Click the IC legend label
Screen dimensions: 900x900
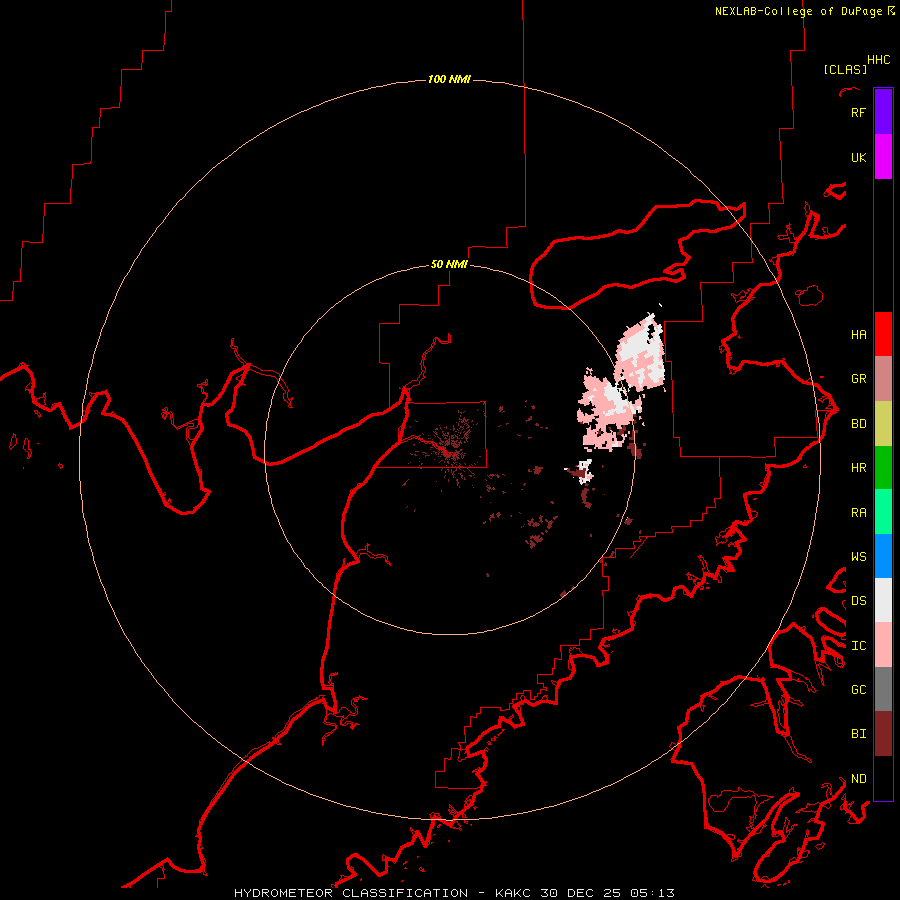coord(858,646)
